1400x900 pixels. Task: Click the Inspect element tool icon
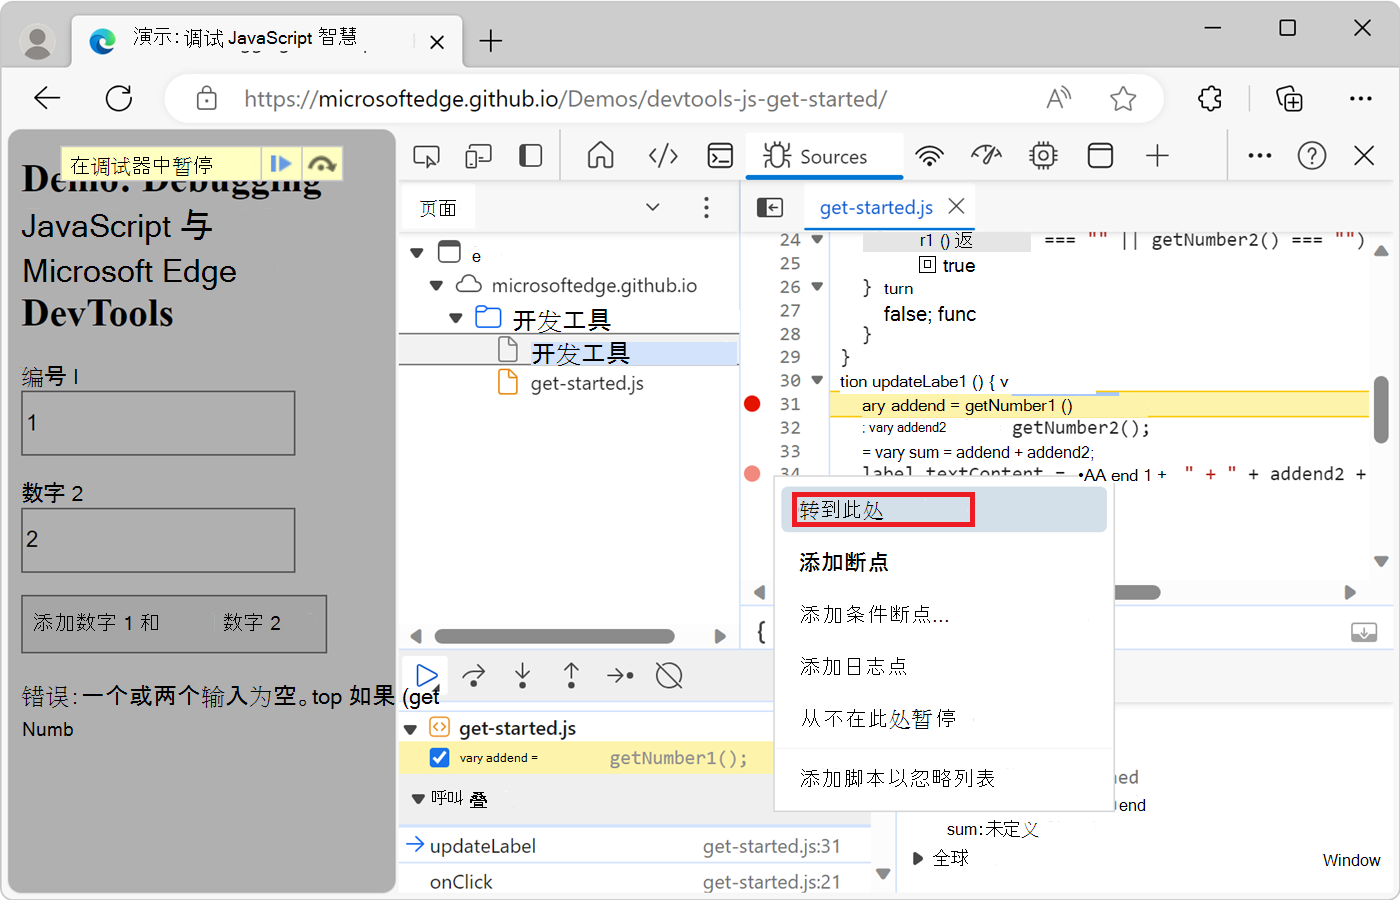tap(426, 156)
